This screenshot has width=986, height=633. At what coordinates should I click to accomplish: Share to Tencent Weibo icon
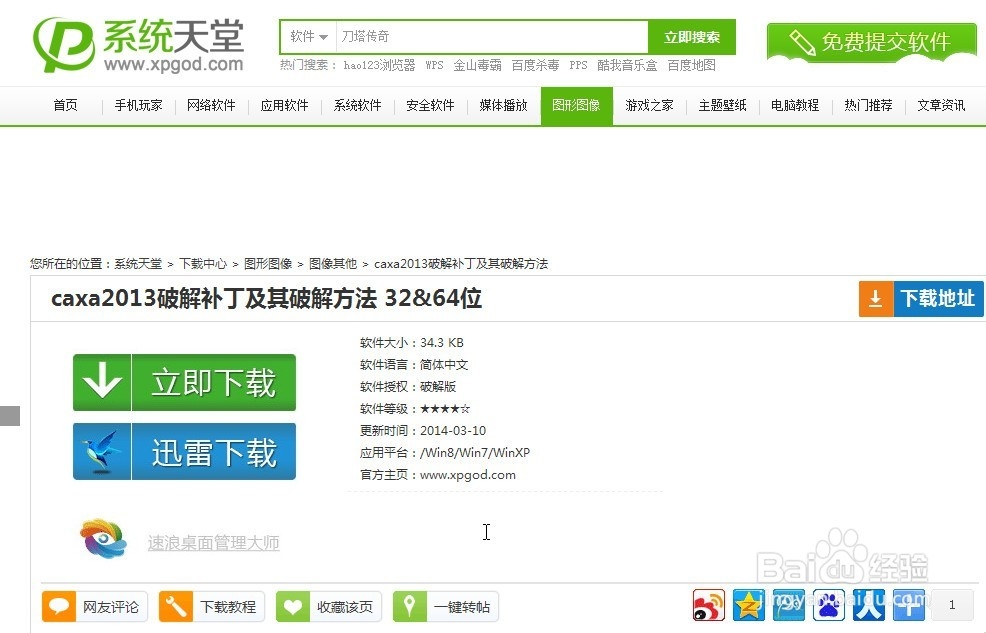point(789,605)
